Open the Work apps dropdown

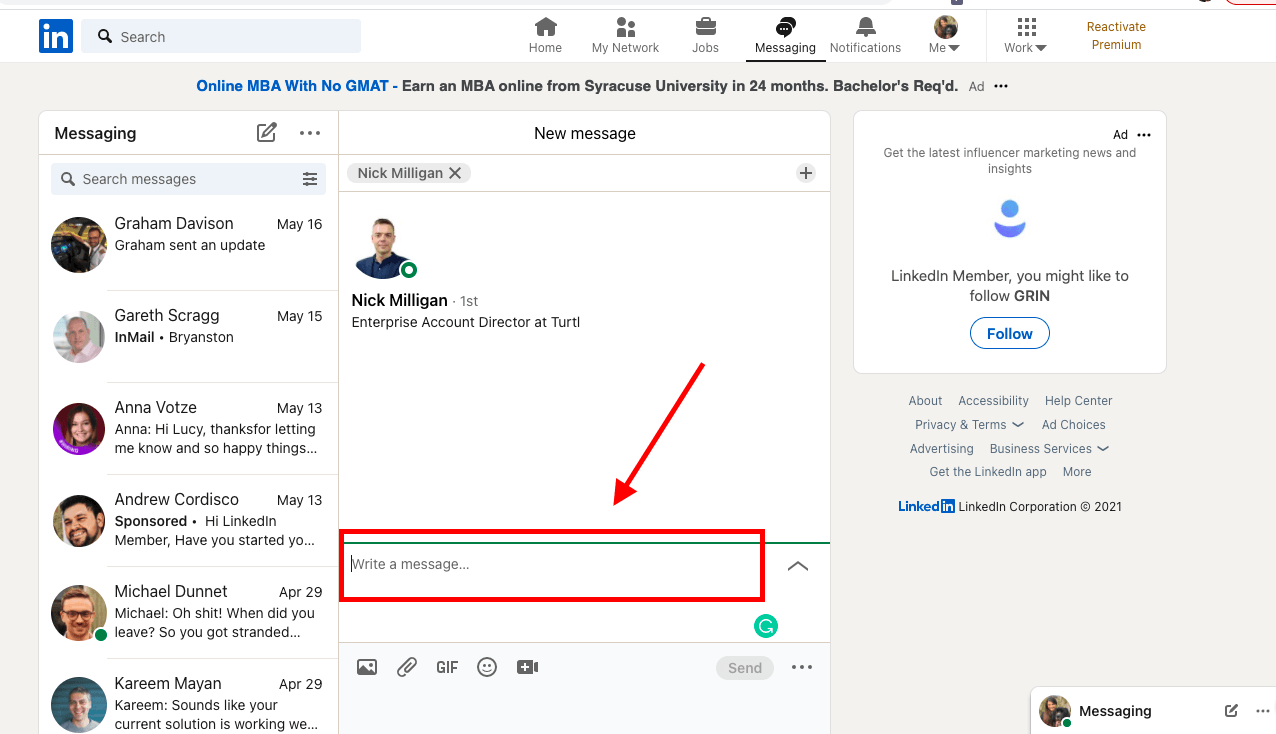click(1026, 36)
